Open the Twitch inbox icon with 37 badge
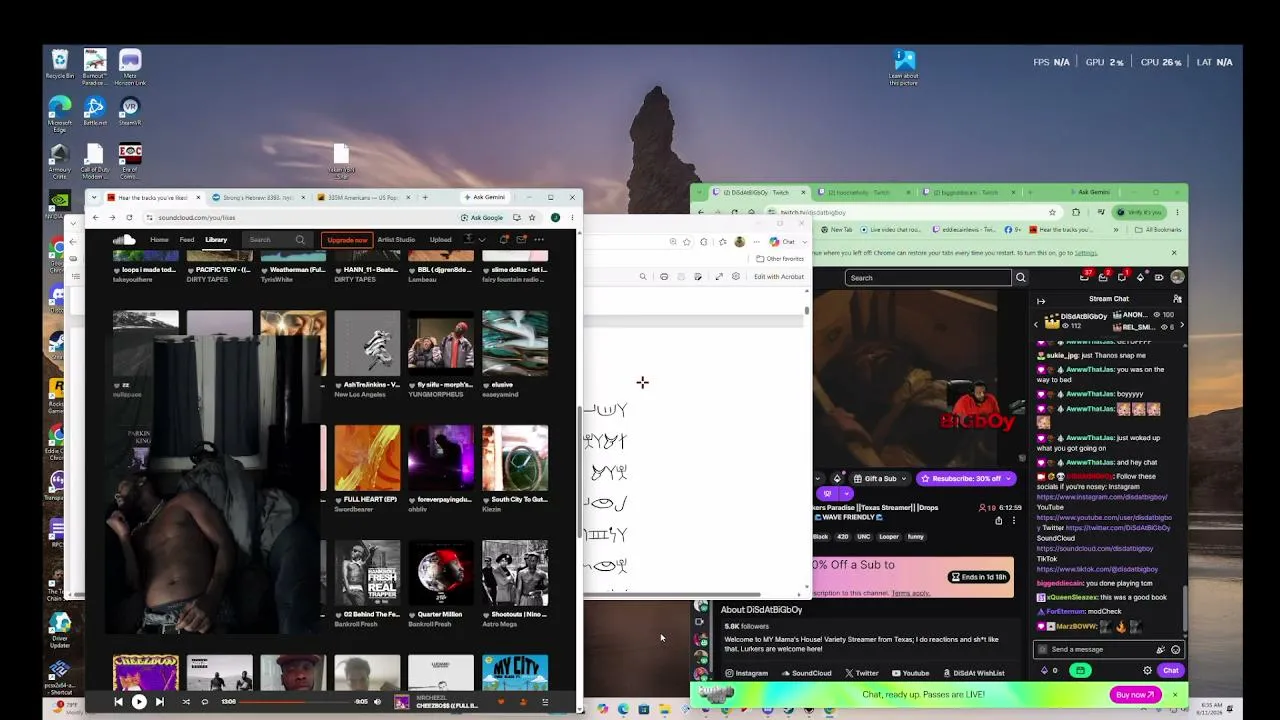This screenshot has width=1280, height=720. (1085, 277)
